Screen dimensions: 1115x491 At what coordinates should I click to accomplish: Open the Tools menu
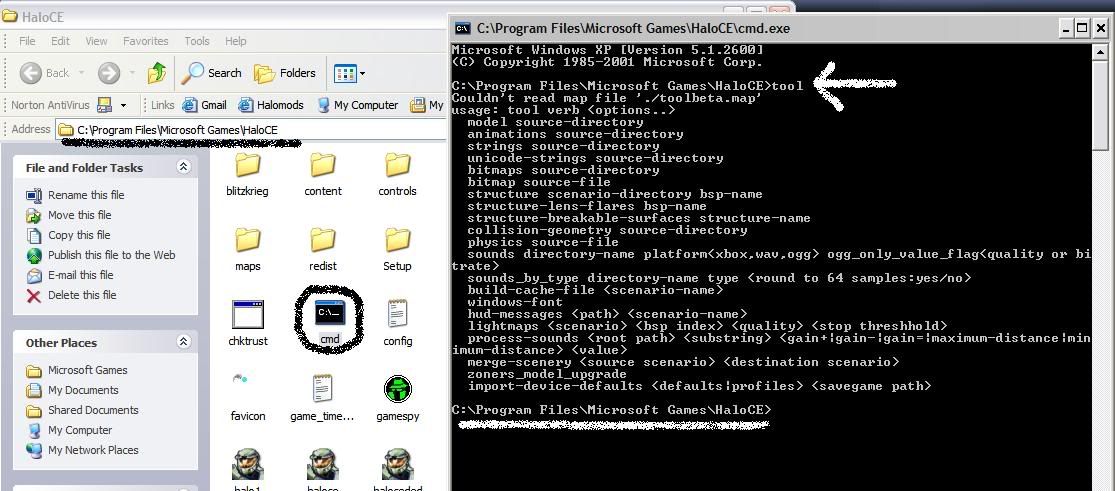pos(197,41)
